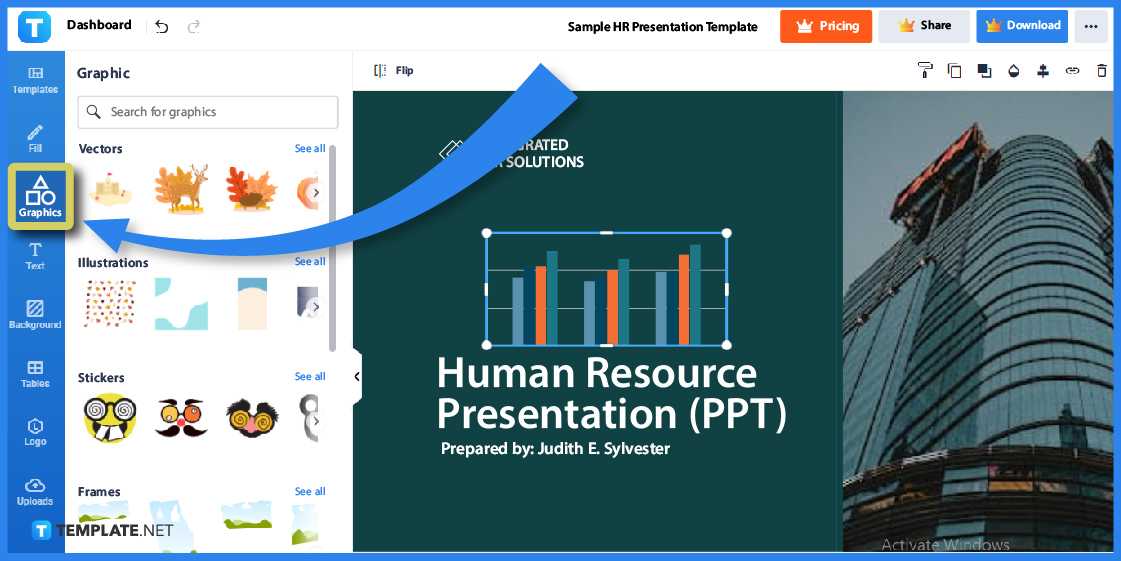Open the Background sidebar tab
Screen dimensions: 1121x561
(35, 314)
